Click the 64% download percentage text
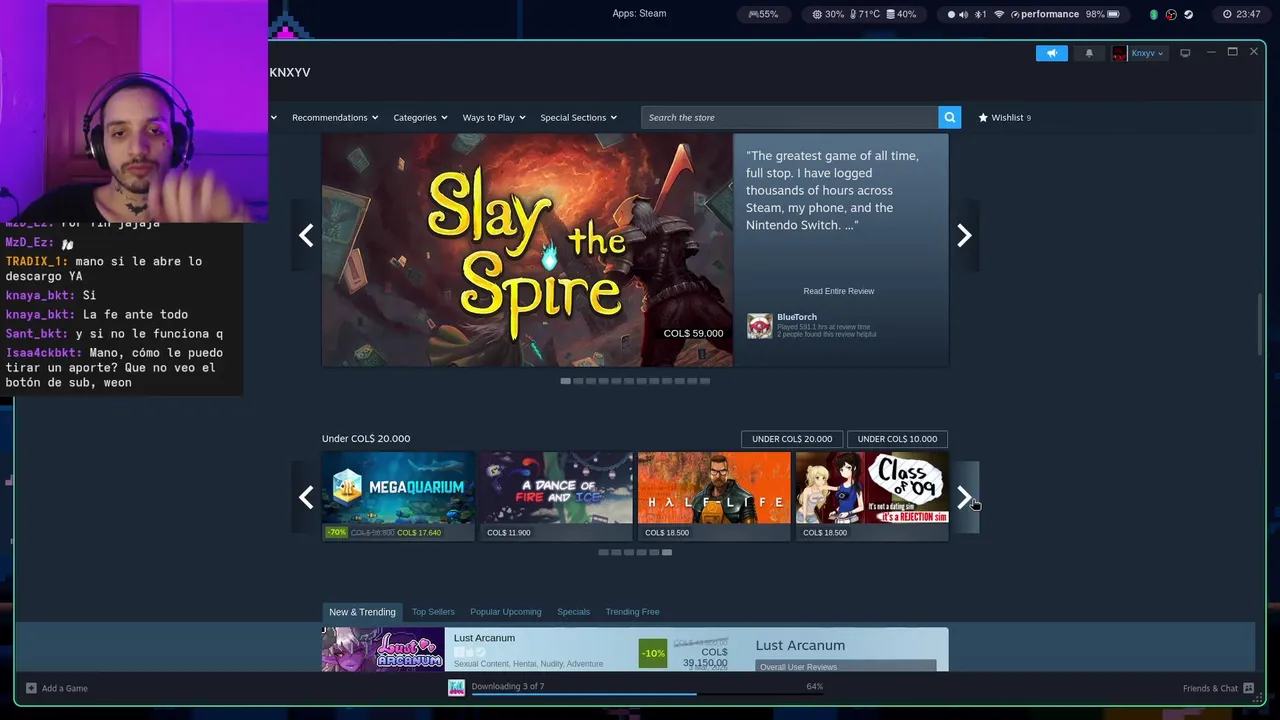 pyautogui.click(x=814, y=686)
